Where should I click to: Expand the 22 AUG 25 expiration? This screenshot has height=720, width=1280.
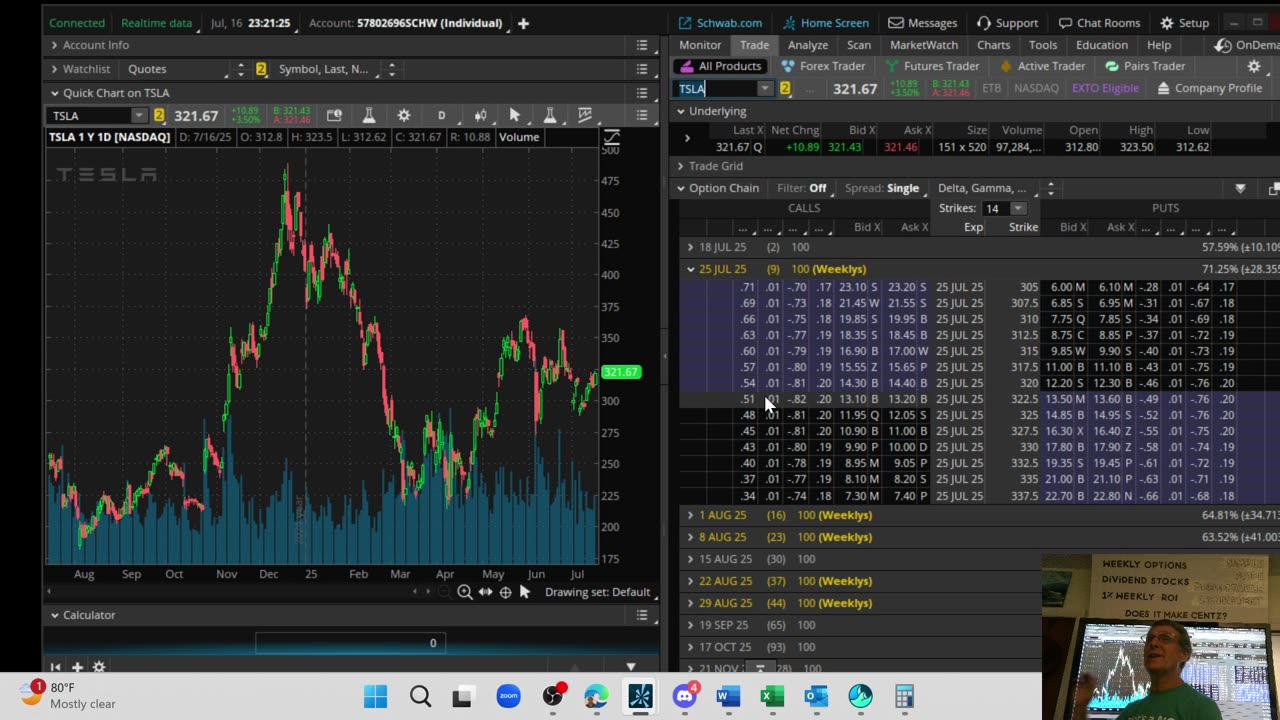[690, 581]
